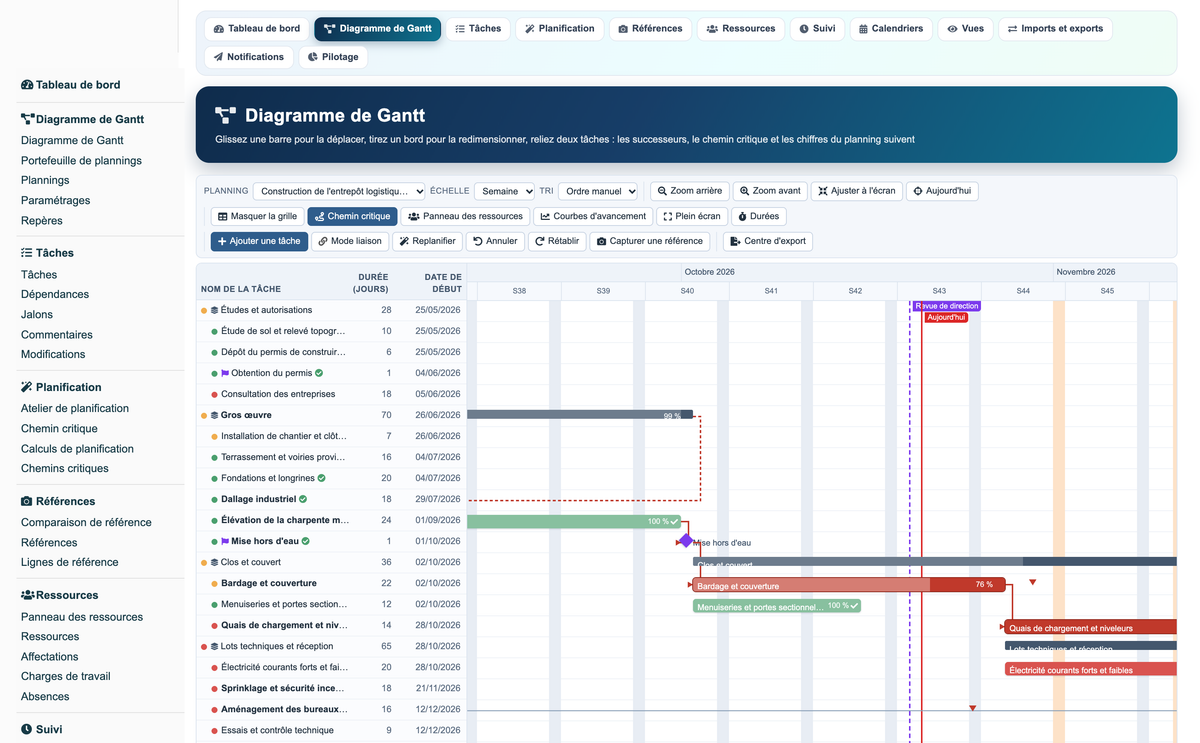1200x743 pixels.
Task: Go to the Ressources tab
Action: coord(741,29)
